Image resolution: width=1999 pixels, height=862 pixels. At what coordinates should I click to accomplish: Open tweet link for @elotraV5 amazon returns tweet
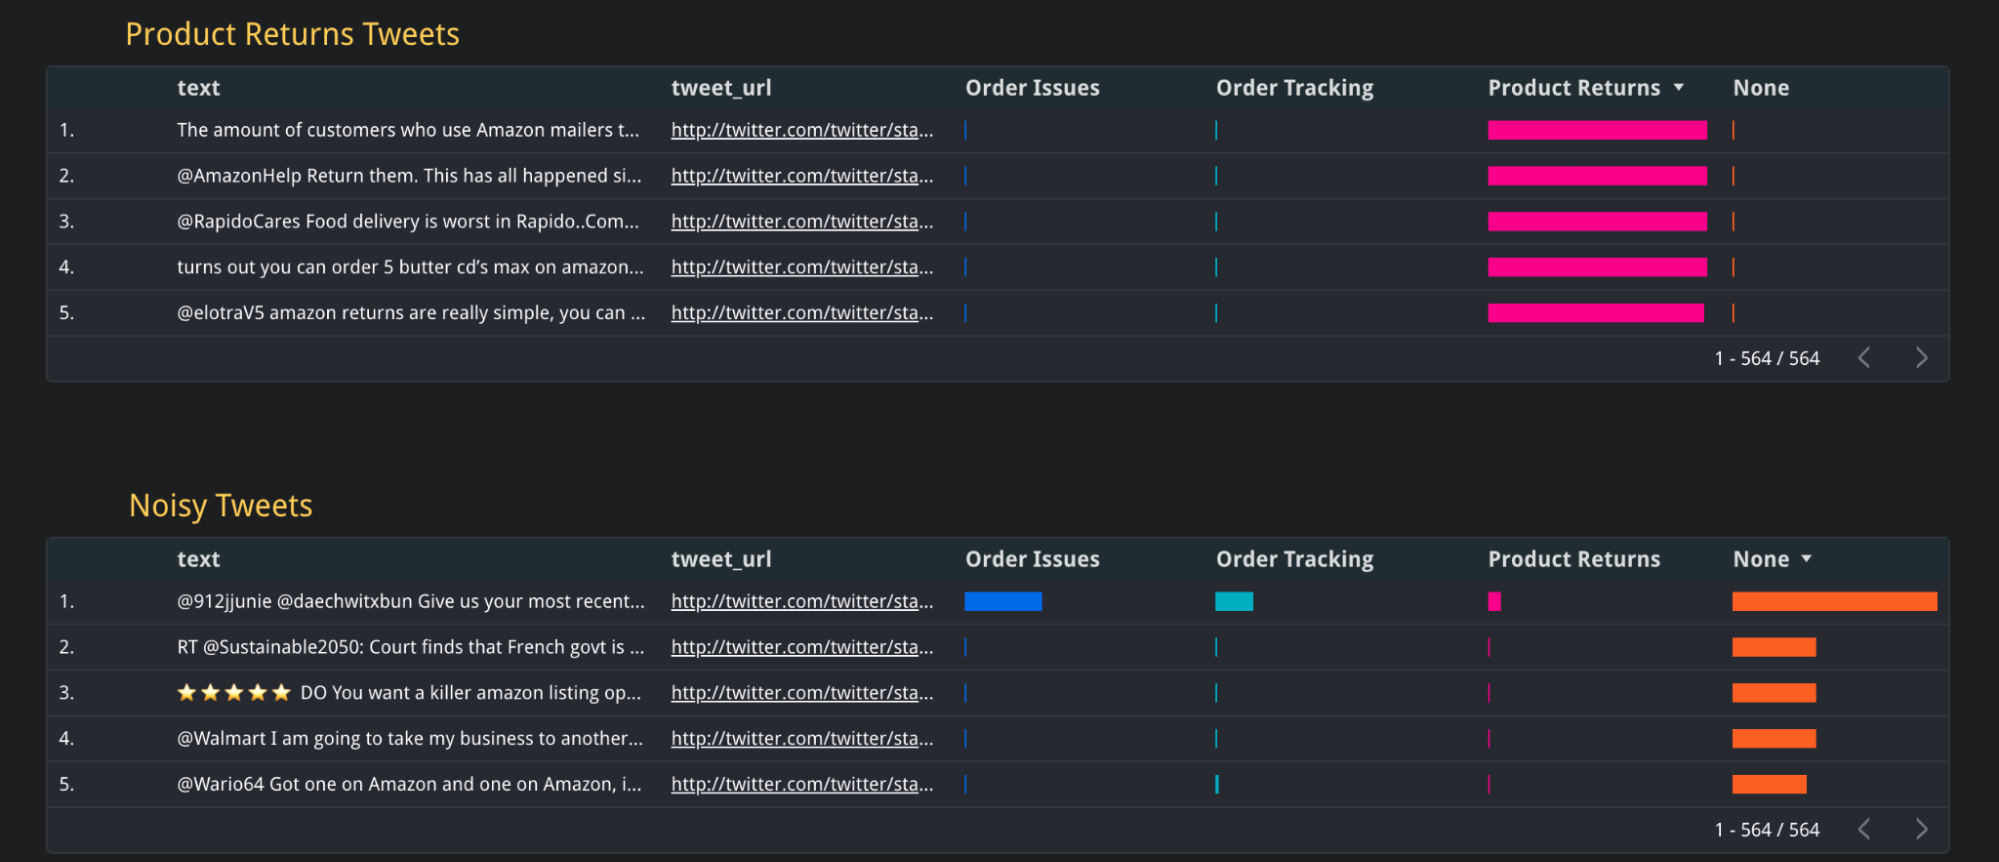801,313
